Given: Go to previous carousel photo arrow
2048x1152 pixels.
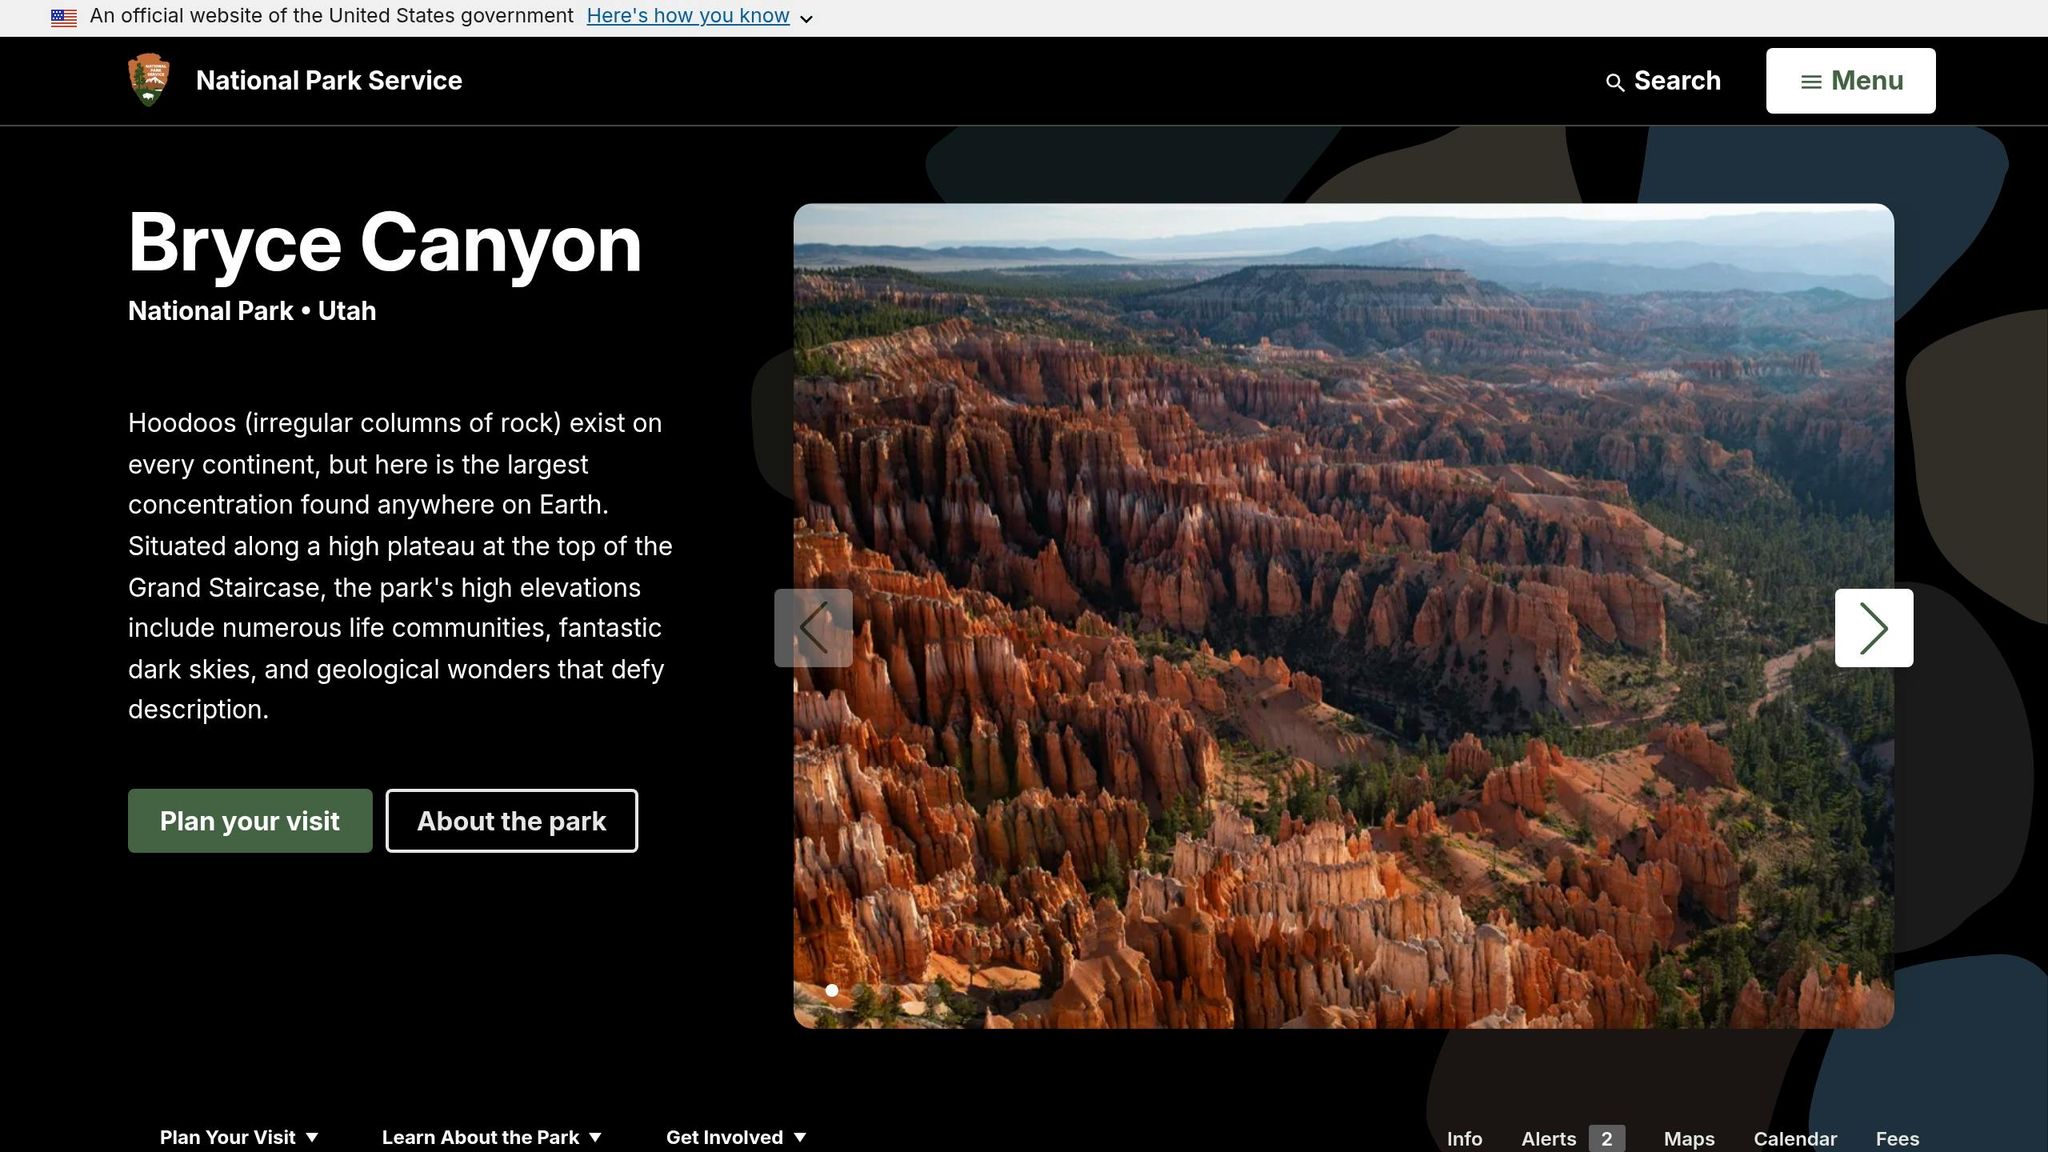Looking at the screenshot, I should point(813,628).
